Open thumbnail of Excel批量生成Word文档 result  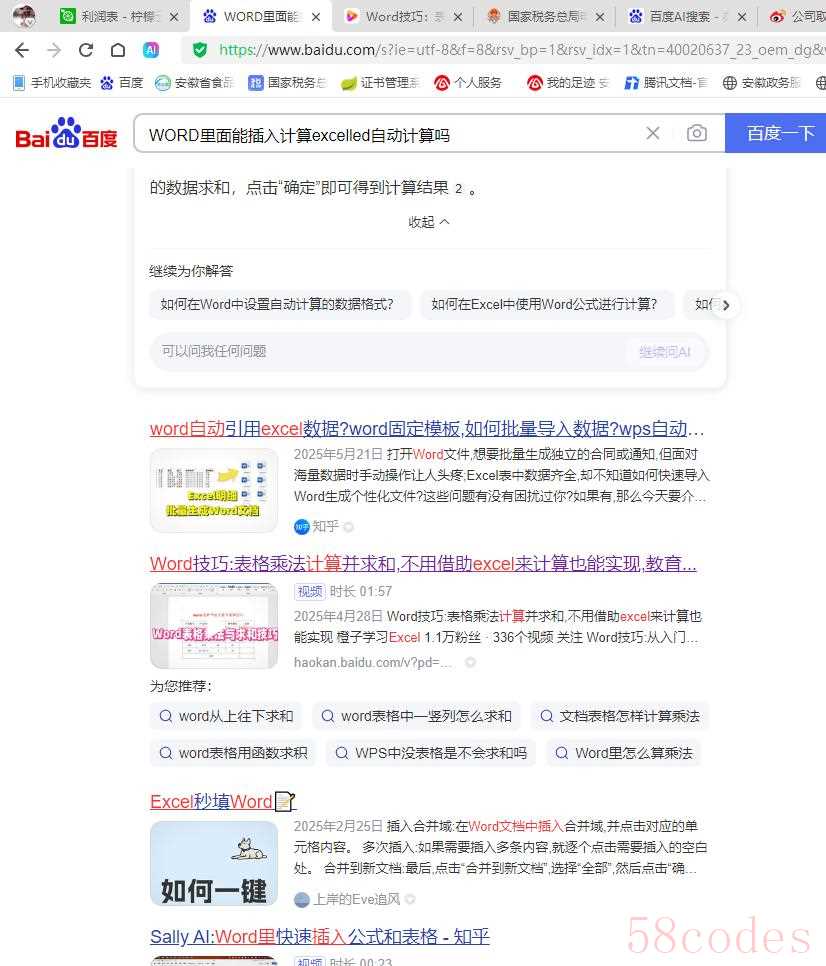214,490
